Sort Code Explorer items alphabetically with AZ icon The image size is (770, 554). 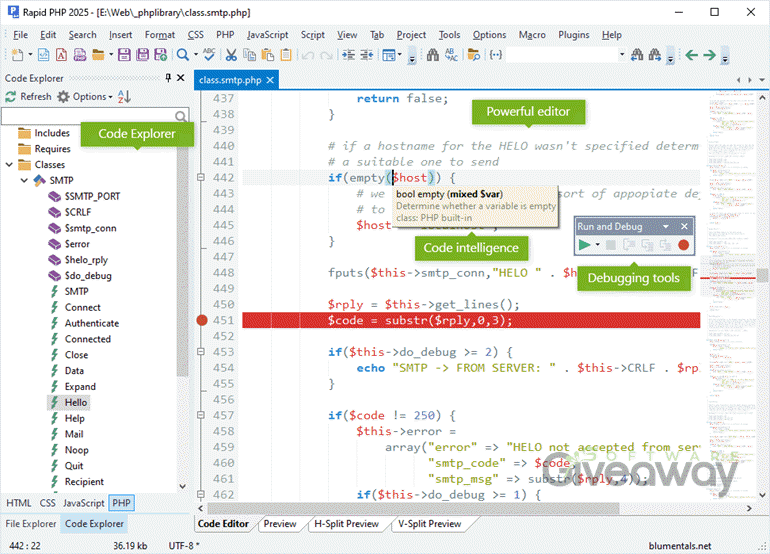pyautogui.click(x=124, y=96)
